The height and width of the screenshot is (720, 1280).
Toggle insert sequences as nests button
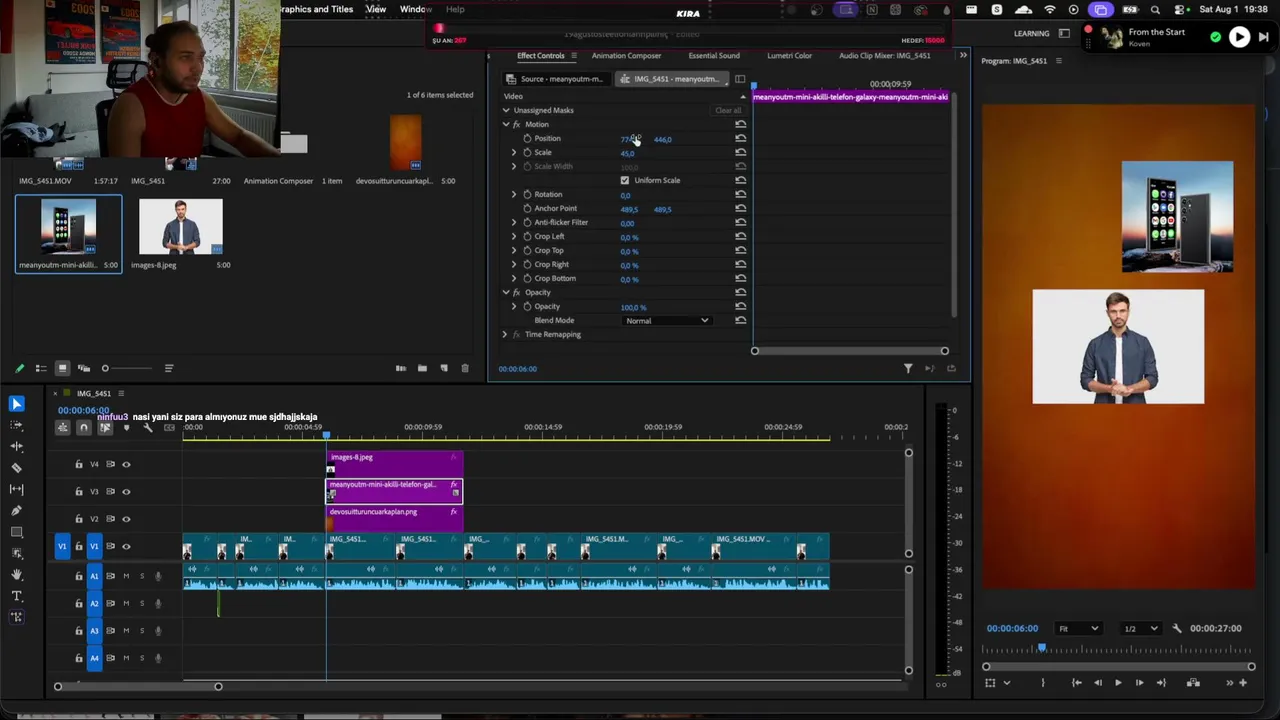coord(62,428)
